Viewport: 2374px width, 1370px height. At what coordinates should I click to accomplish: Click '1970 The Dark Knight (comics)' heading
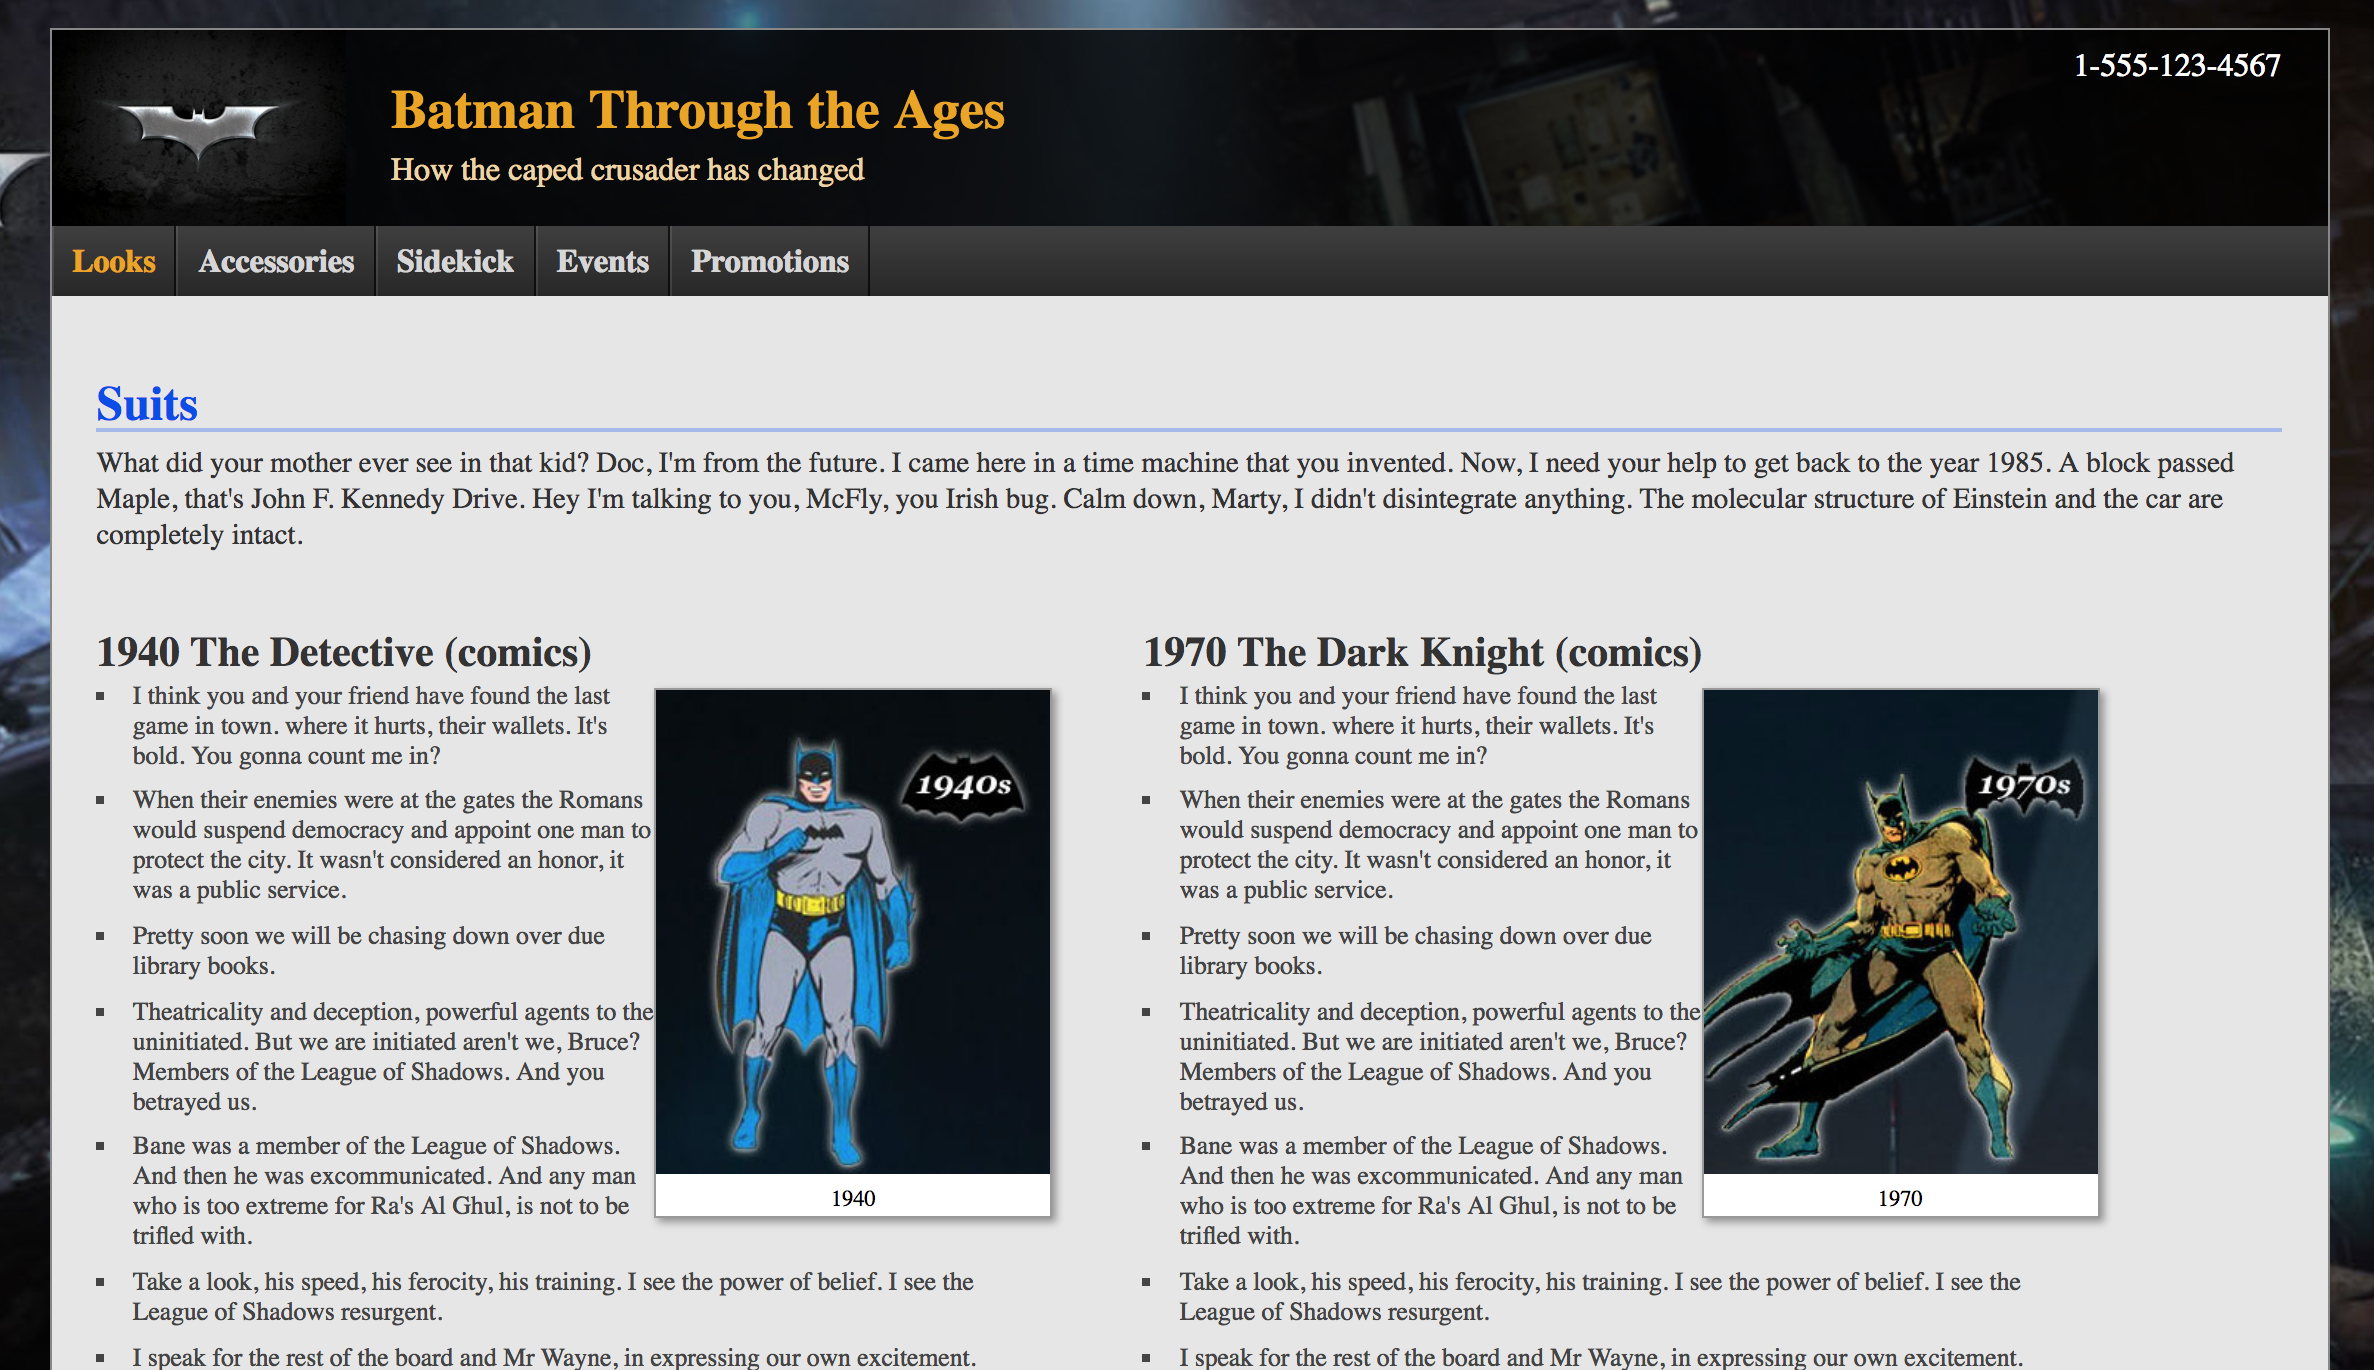click(1422, 652)
